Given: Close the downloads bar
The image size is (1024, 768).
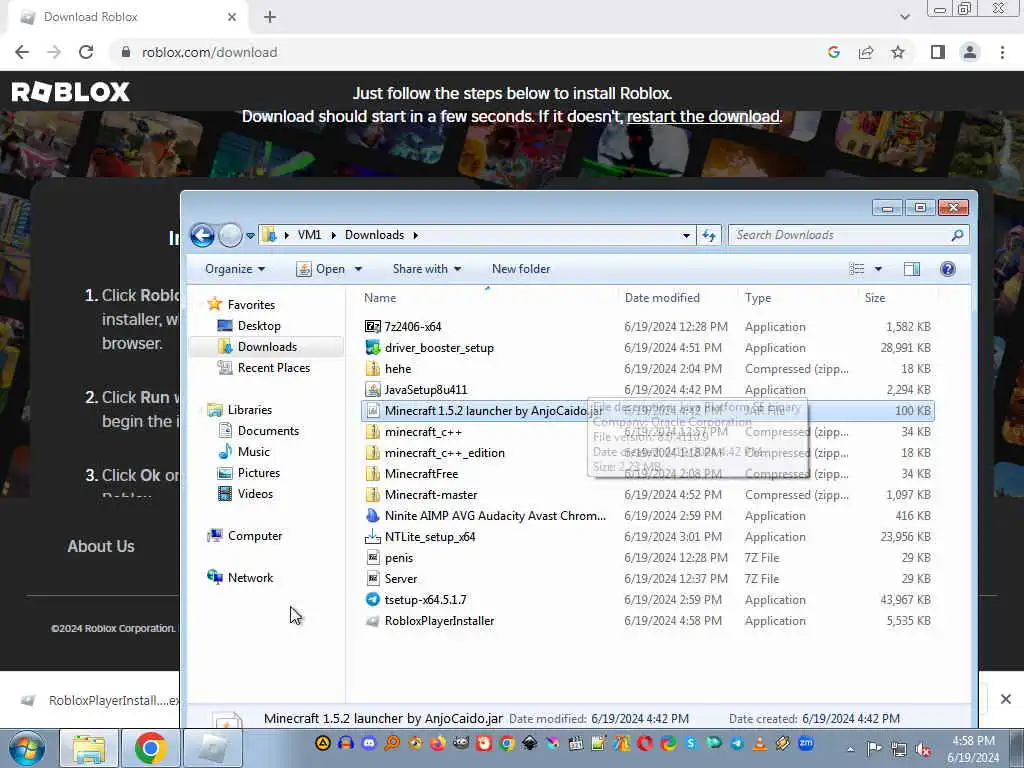Looking at the screenshot, I should point(1005,699).
